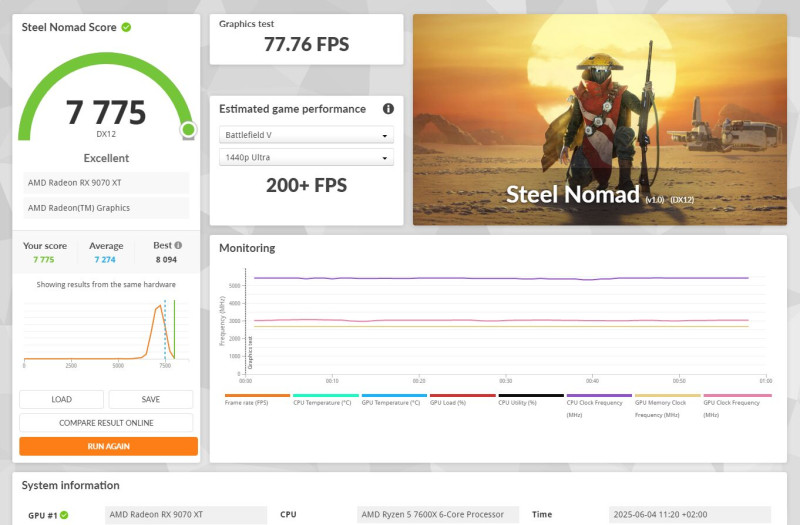The width and height of the screenshot is (800, 525).
Task: Click the score gauge end knob
Action: [x=188, y=130]
